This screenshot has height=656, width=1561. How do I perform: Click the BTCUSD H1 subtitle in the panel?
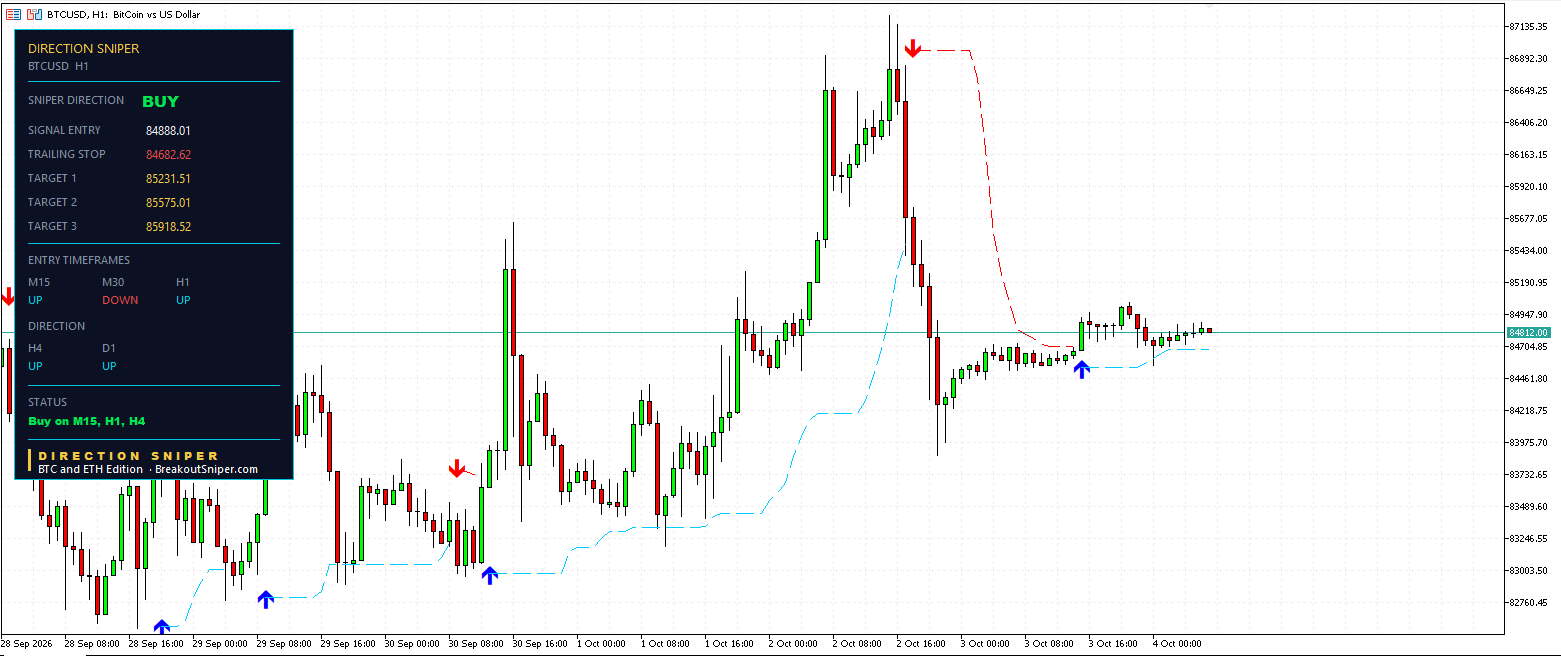click(x=59, y=66)
